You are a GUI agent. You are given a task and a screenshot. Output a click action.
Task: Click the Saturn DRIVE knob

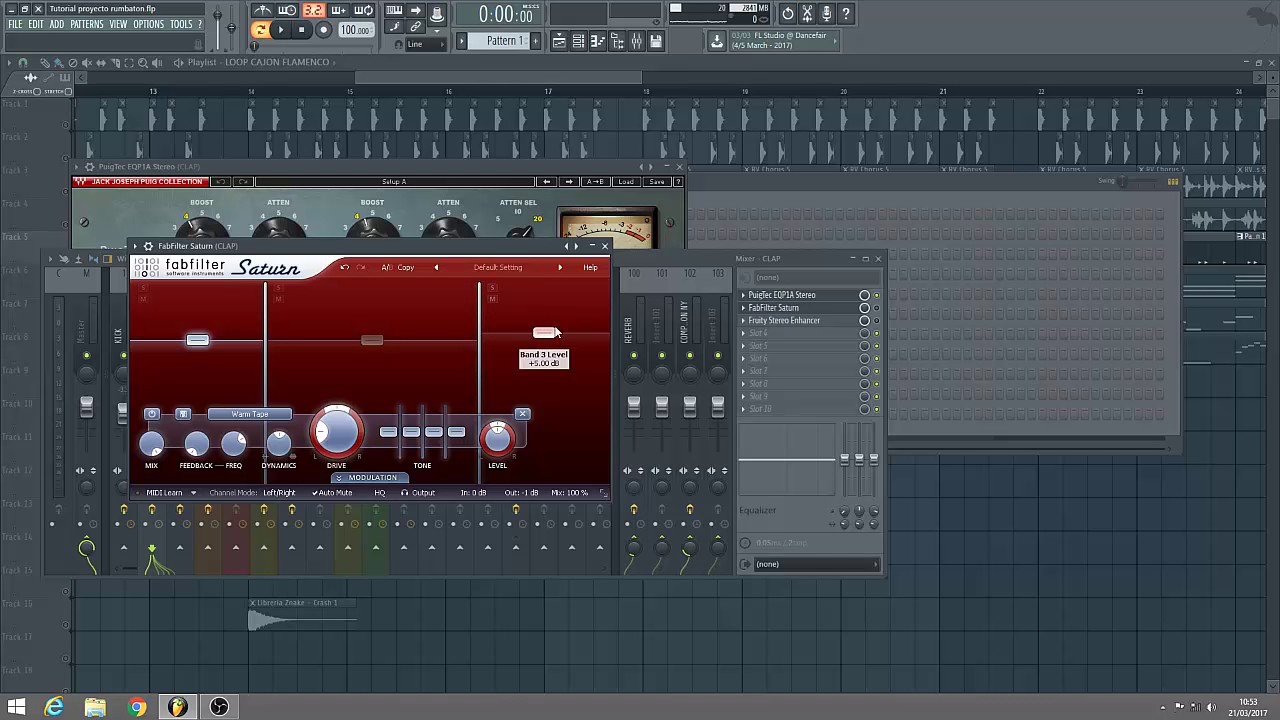click(x=337, y=433)
